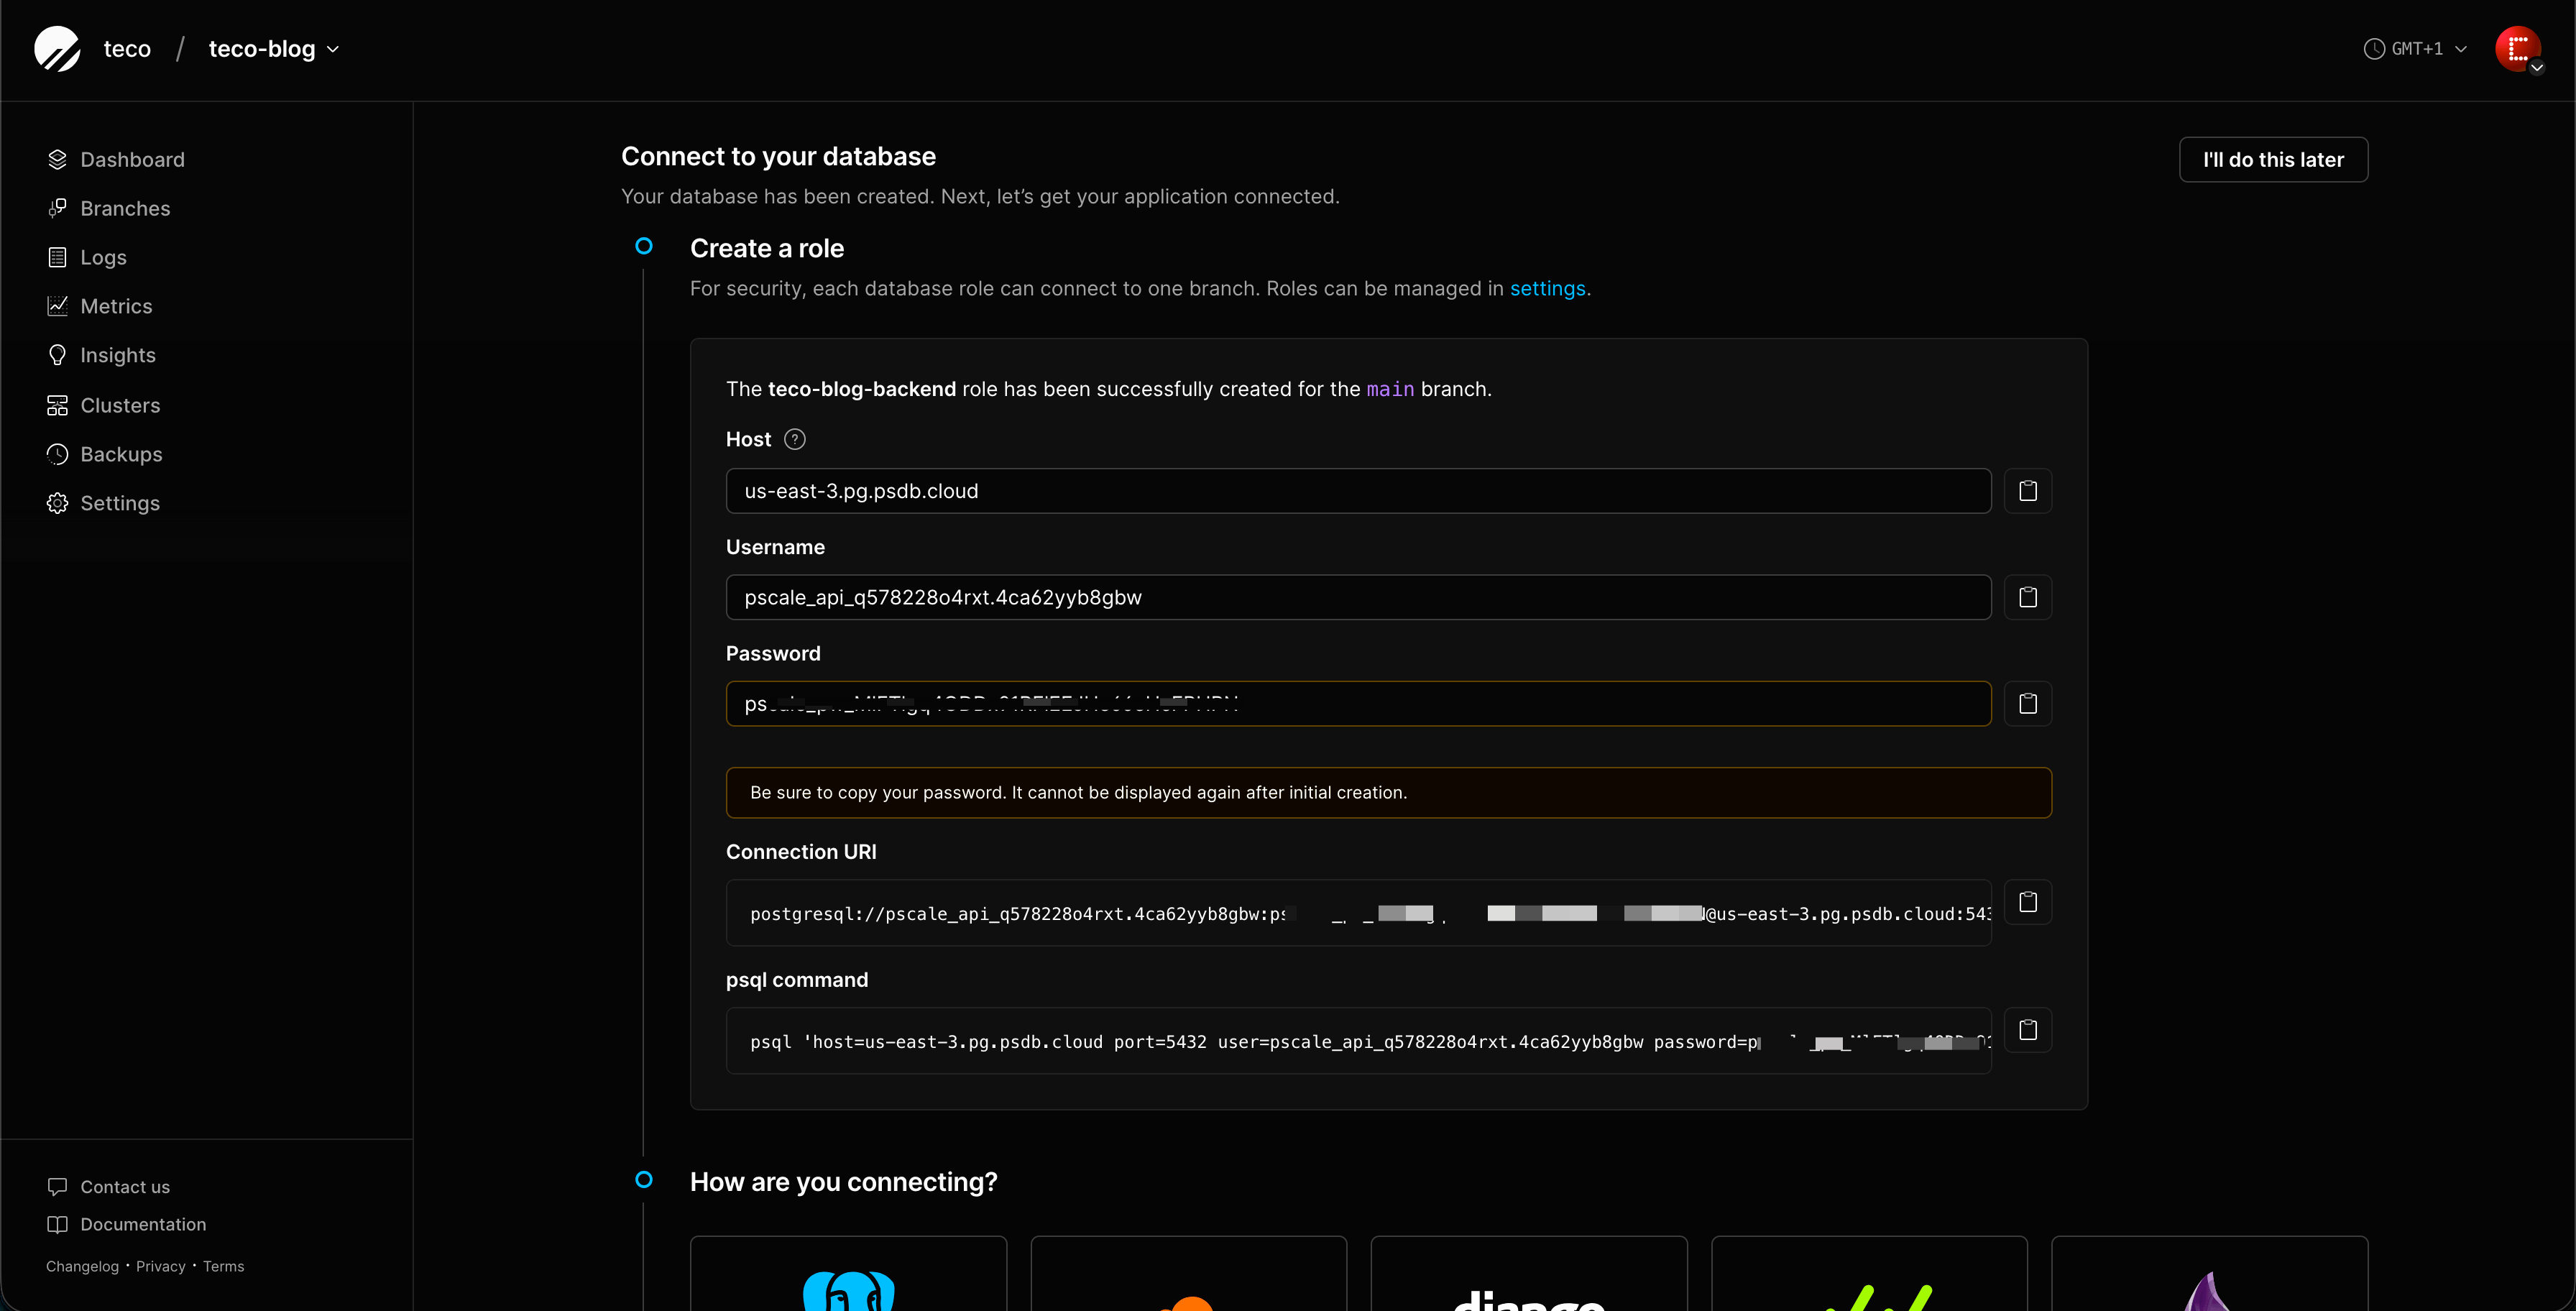Copy the Password to clipboard
2576x1311 pixels.
[x=2028, y=704]
